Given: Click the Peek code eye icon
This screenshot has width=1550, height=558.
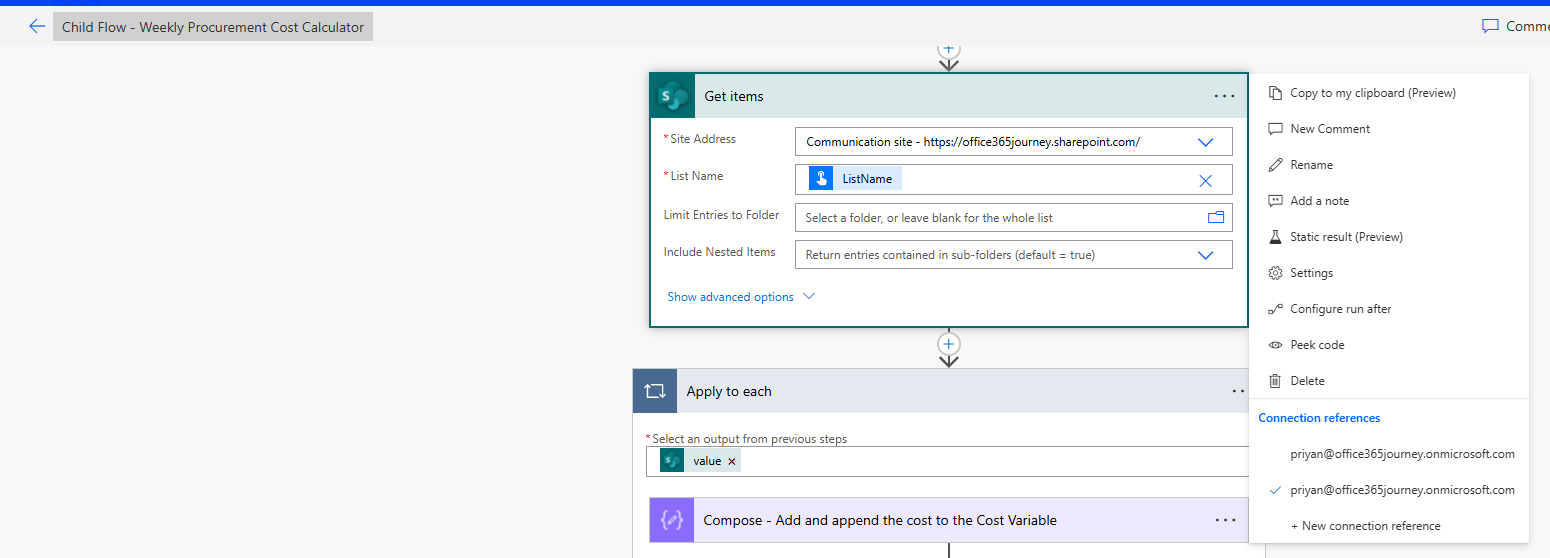Looking at the screenshot, I should (x=1275, y=345).
